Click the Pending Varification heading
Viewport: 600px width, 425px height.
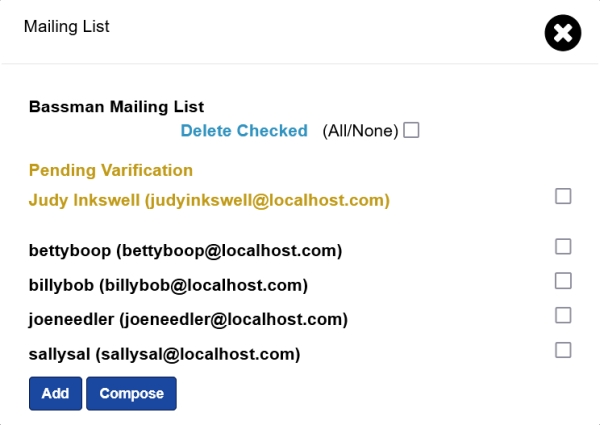pyautogui.click(x=111, y=170)
